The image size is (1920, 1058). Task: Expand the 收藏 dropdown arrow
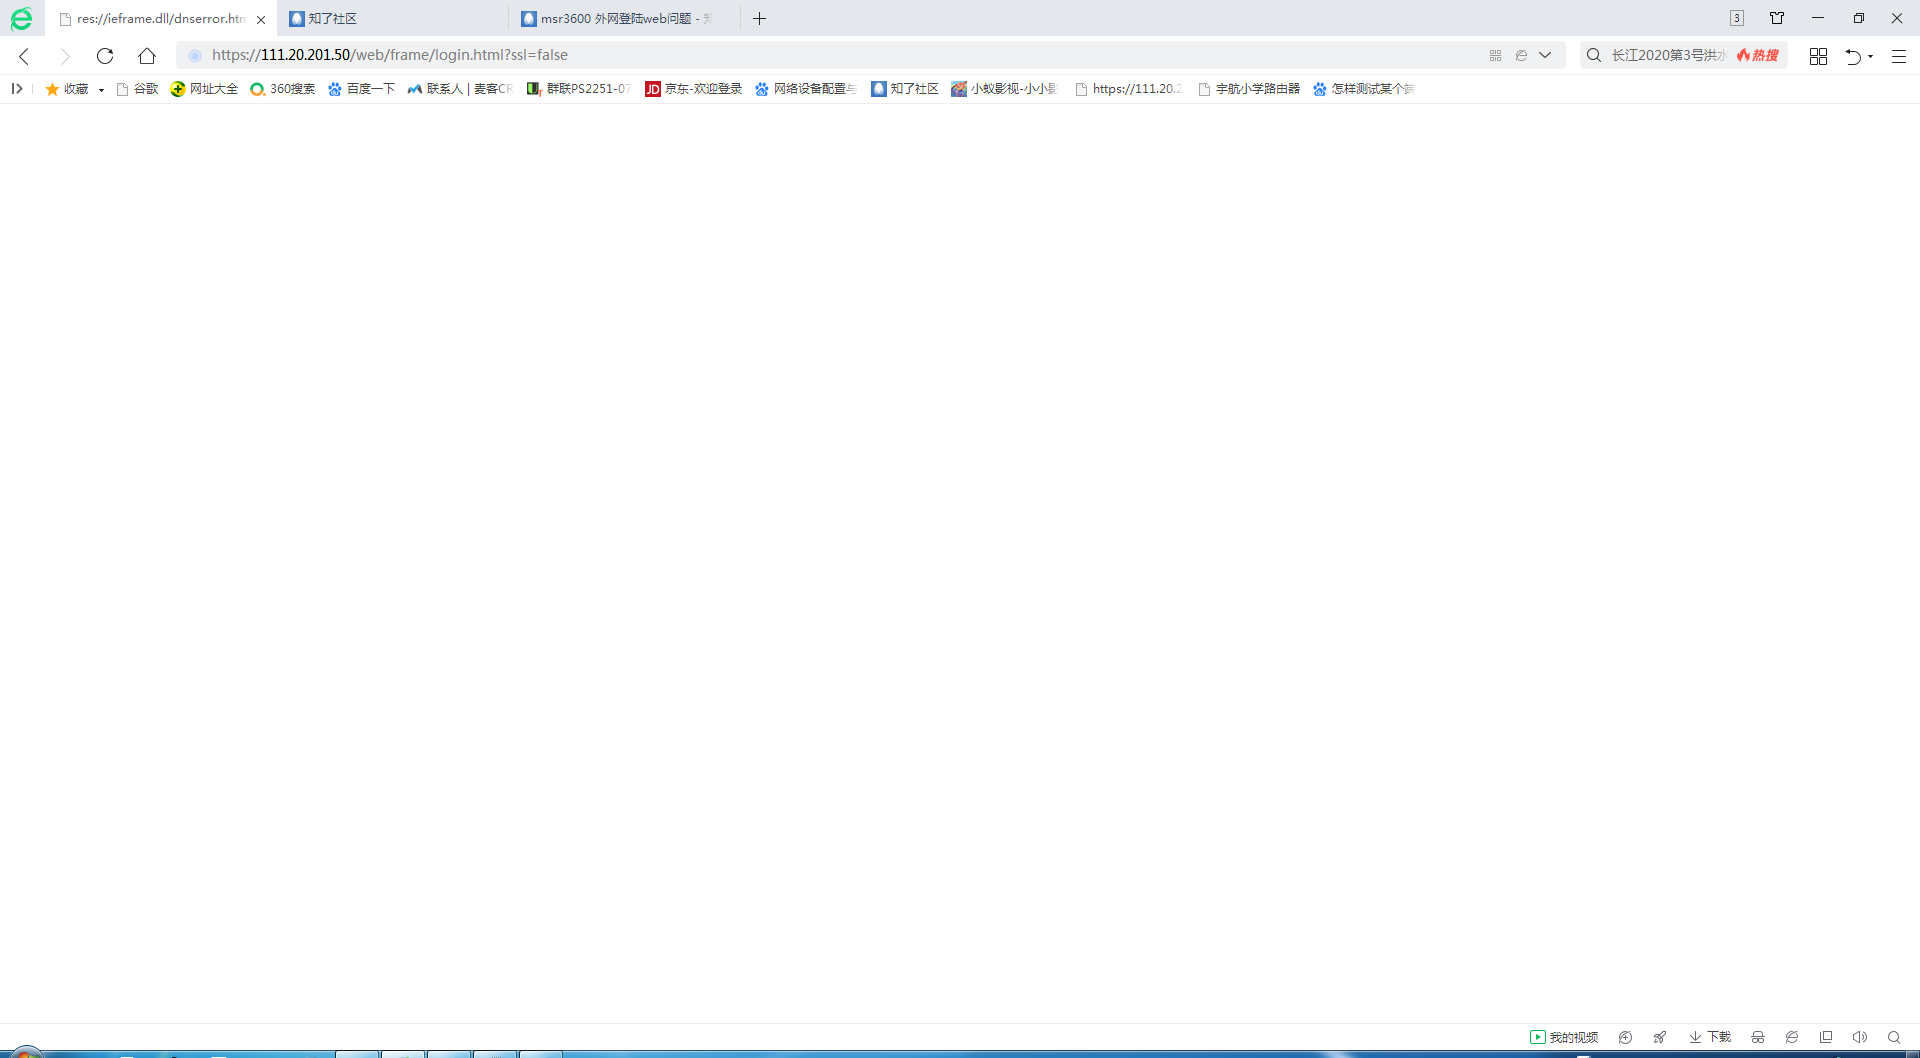pyautogui.click(x=101, y=90)
